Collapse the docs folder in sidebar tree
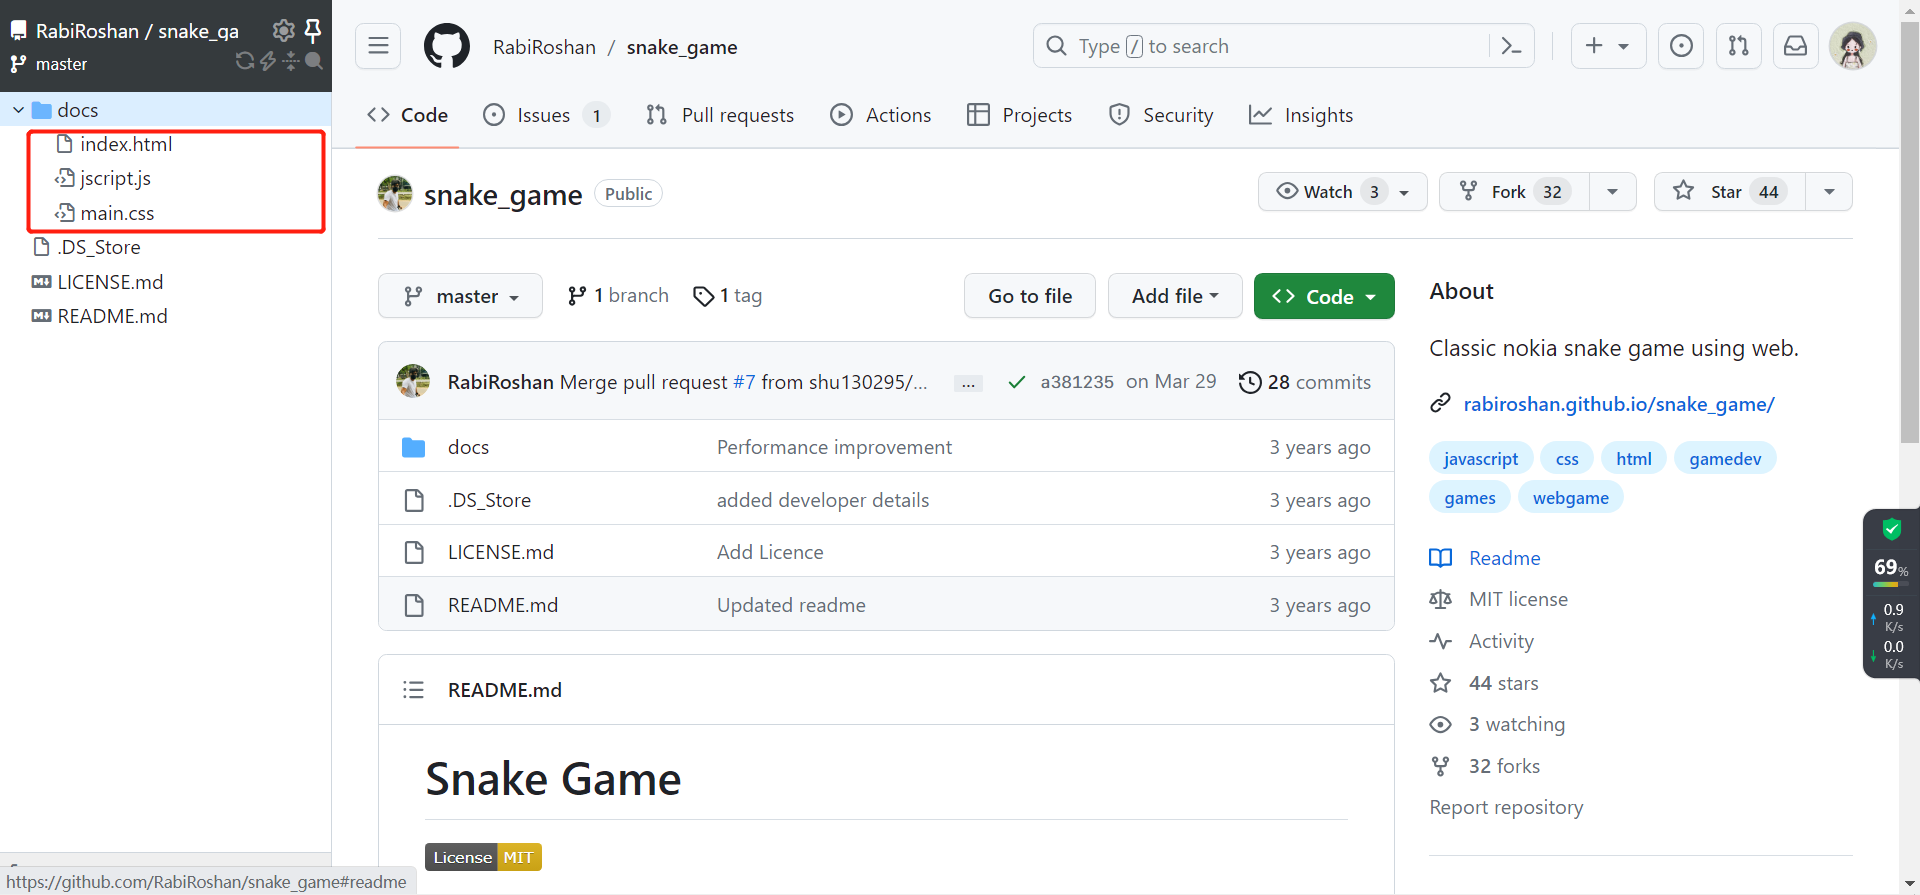 (19, 110)
